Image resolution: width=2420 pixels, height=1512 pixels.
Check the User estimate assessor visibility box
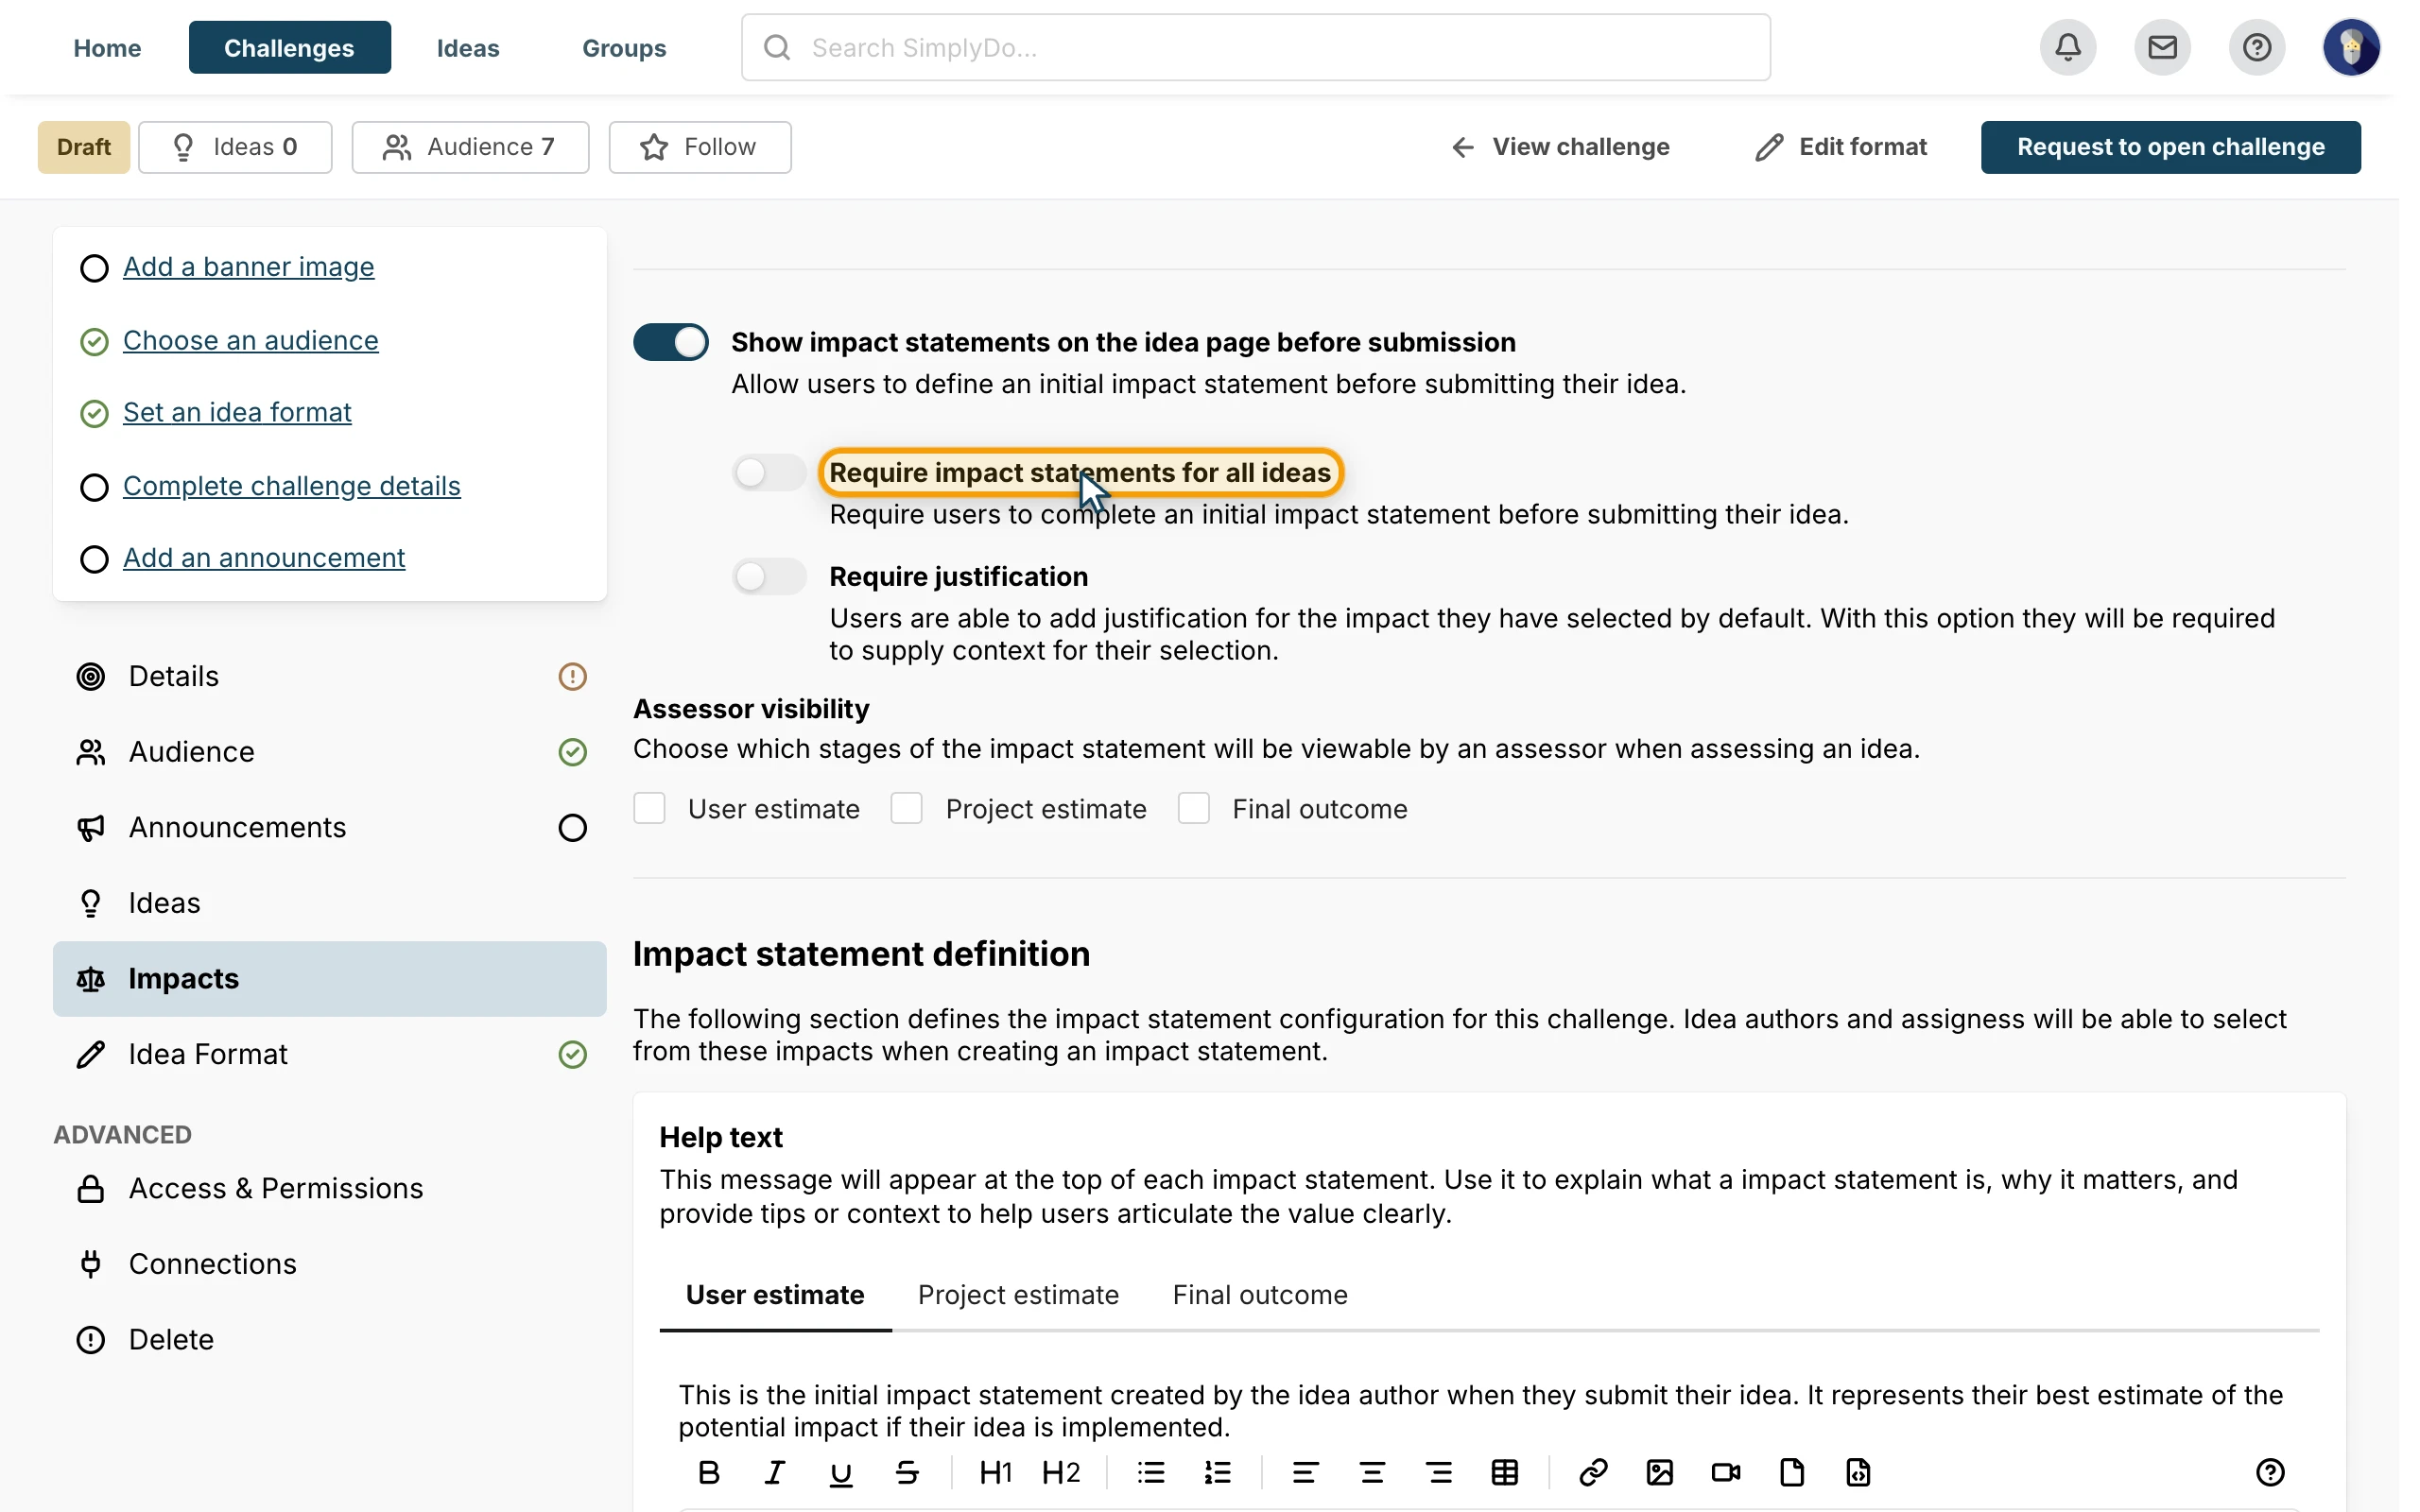649,808
